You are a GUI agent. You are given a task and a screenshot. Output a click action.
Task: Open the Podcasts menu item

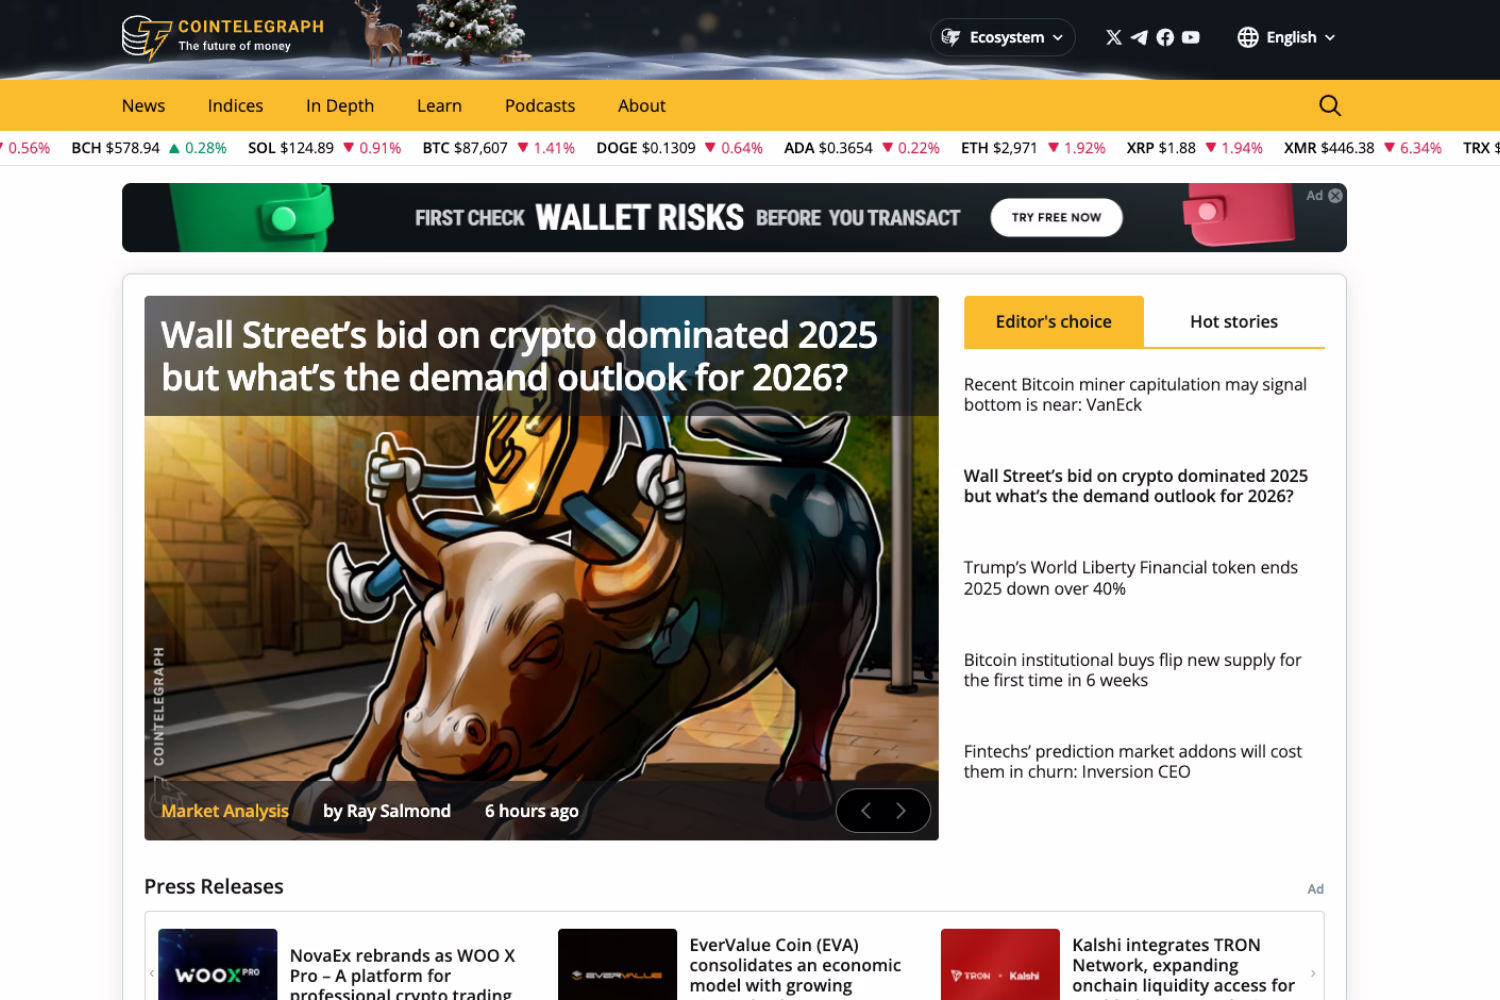coord(539,106)
